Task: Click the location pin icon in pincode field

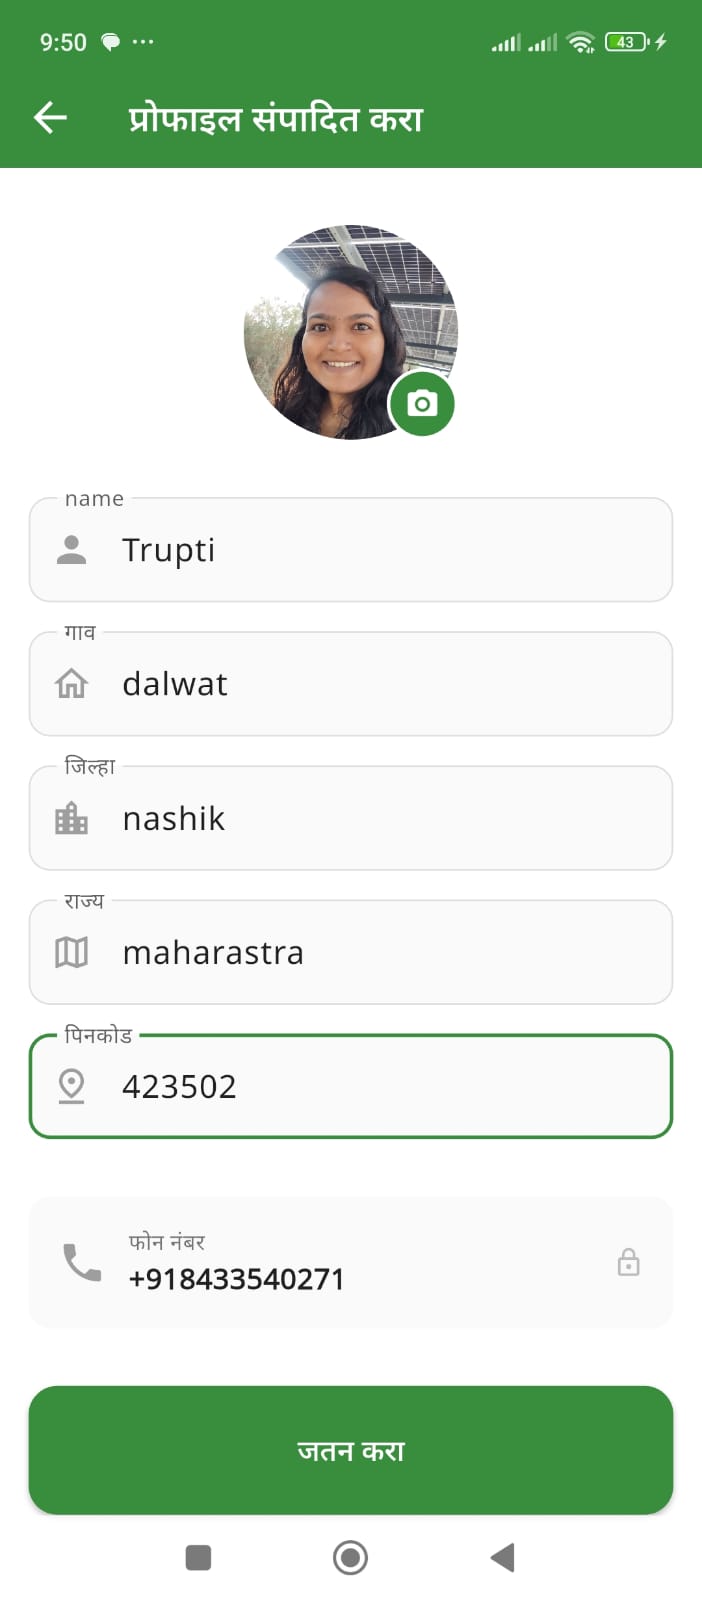Action: (x=71, y=1086)
